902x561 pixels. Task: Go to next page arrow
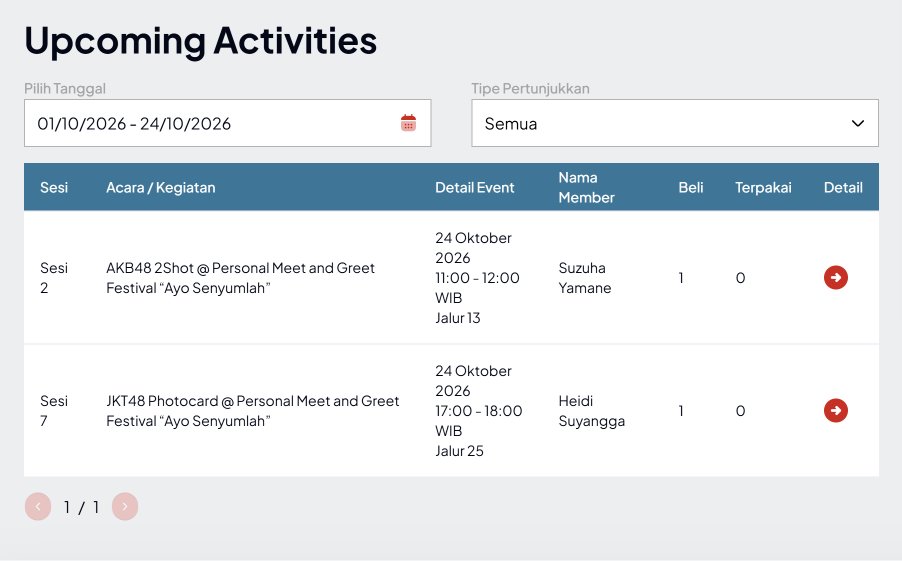[x=125, y=506]
